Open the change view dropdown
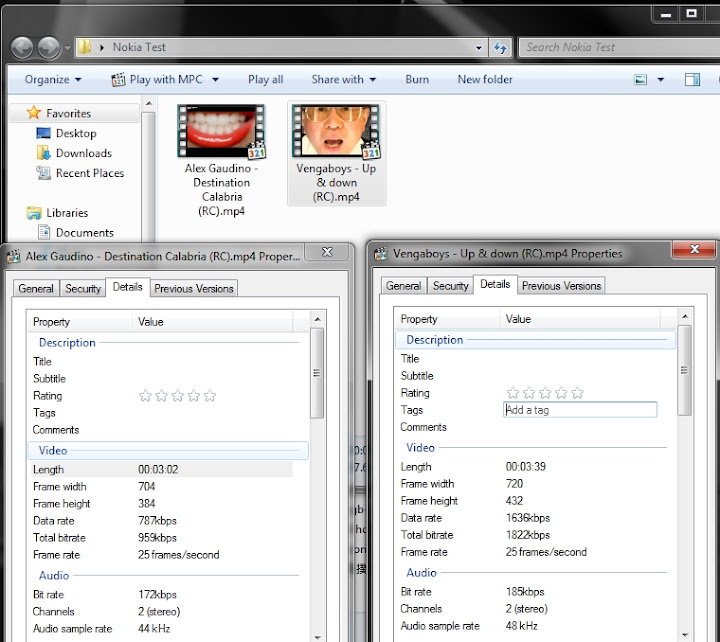This screenshot has width=720, height=642. click(x=661, y=80)
